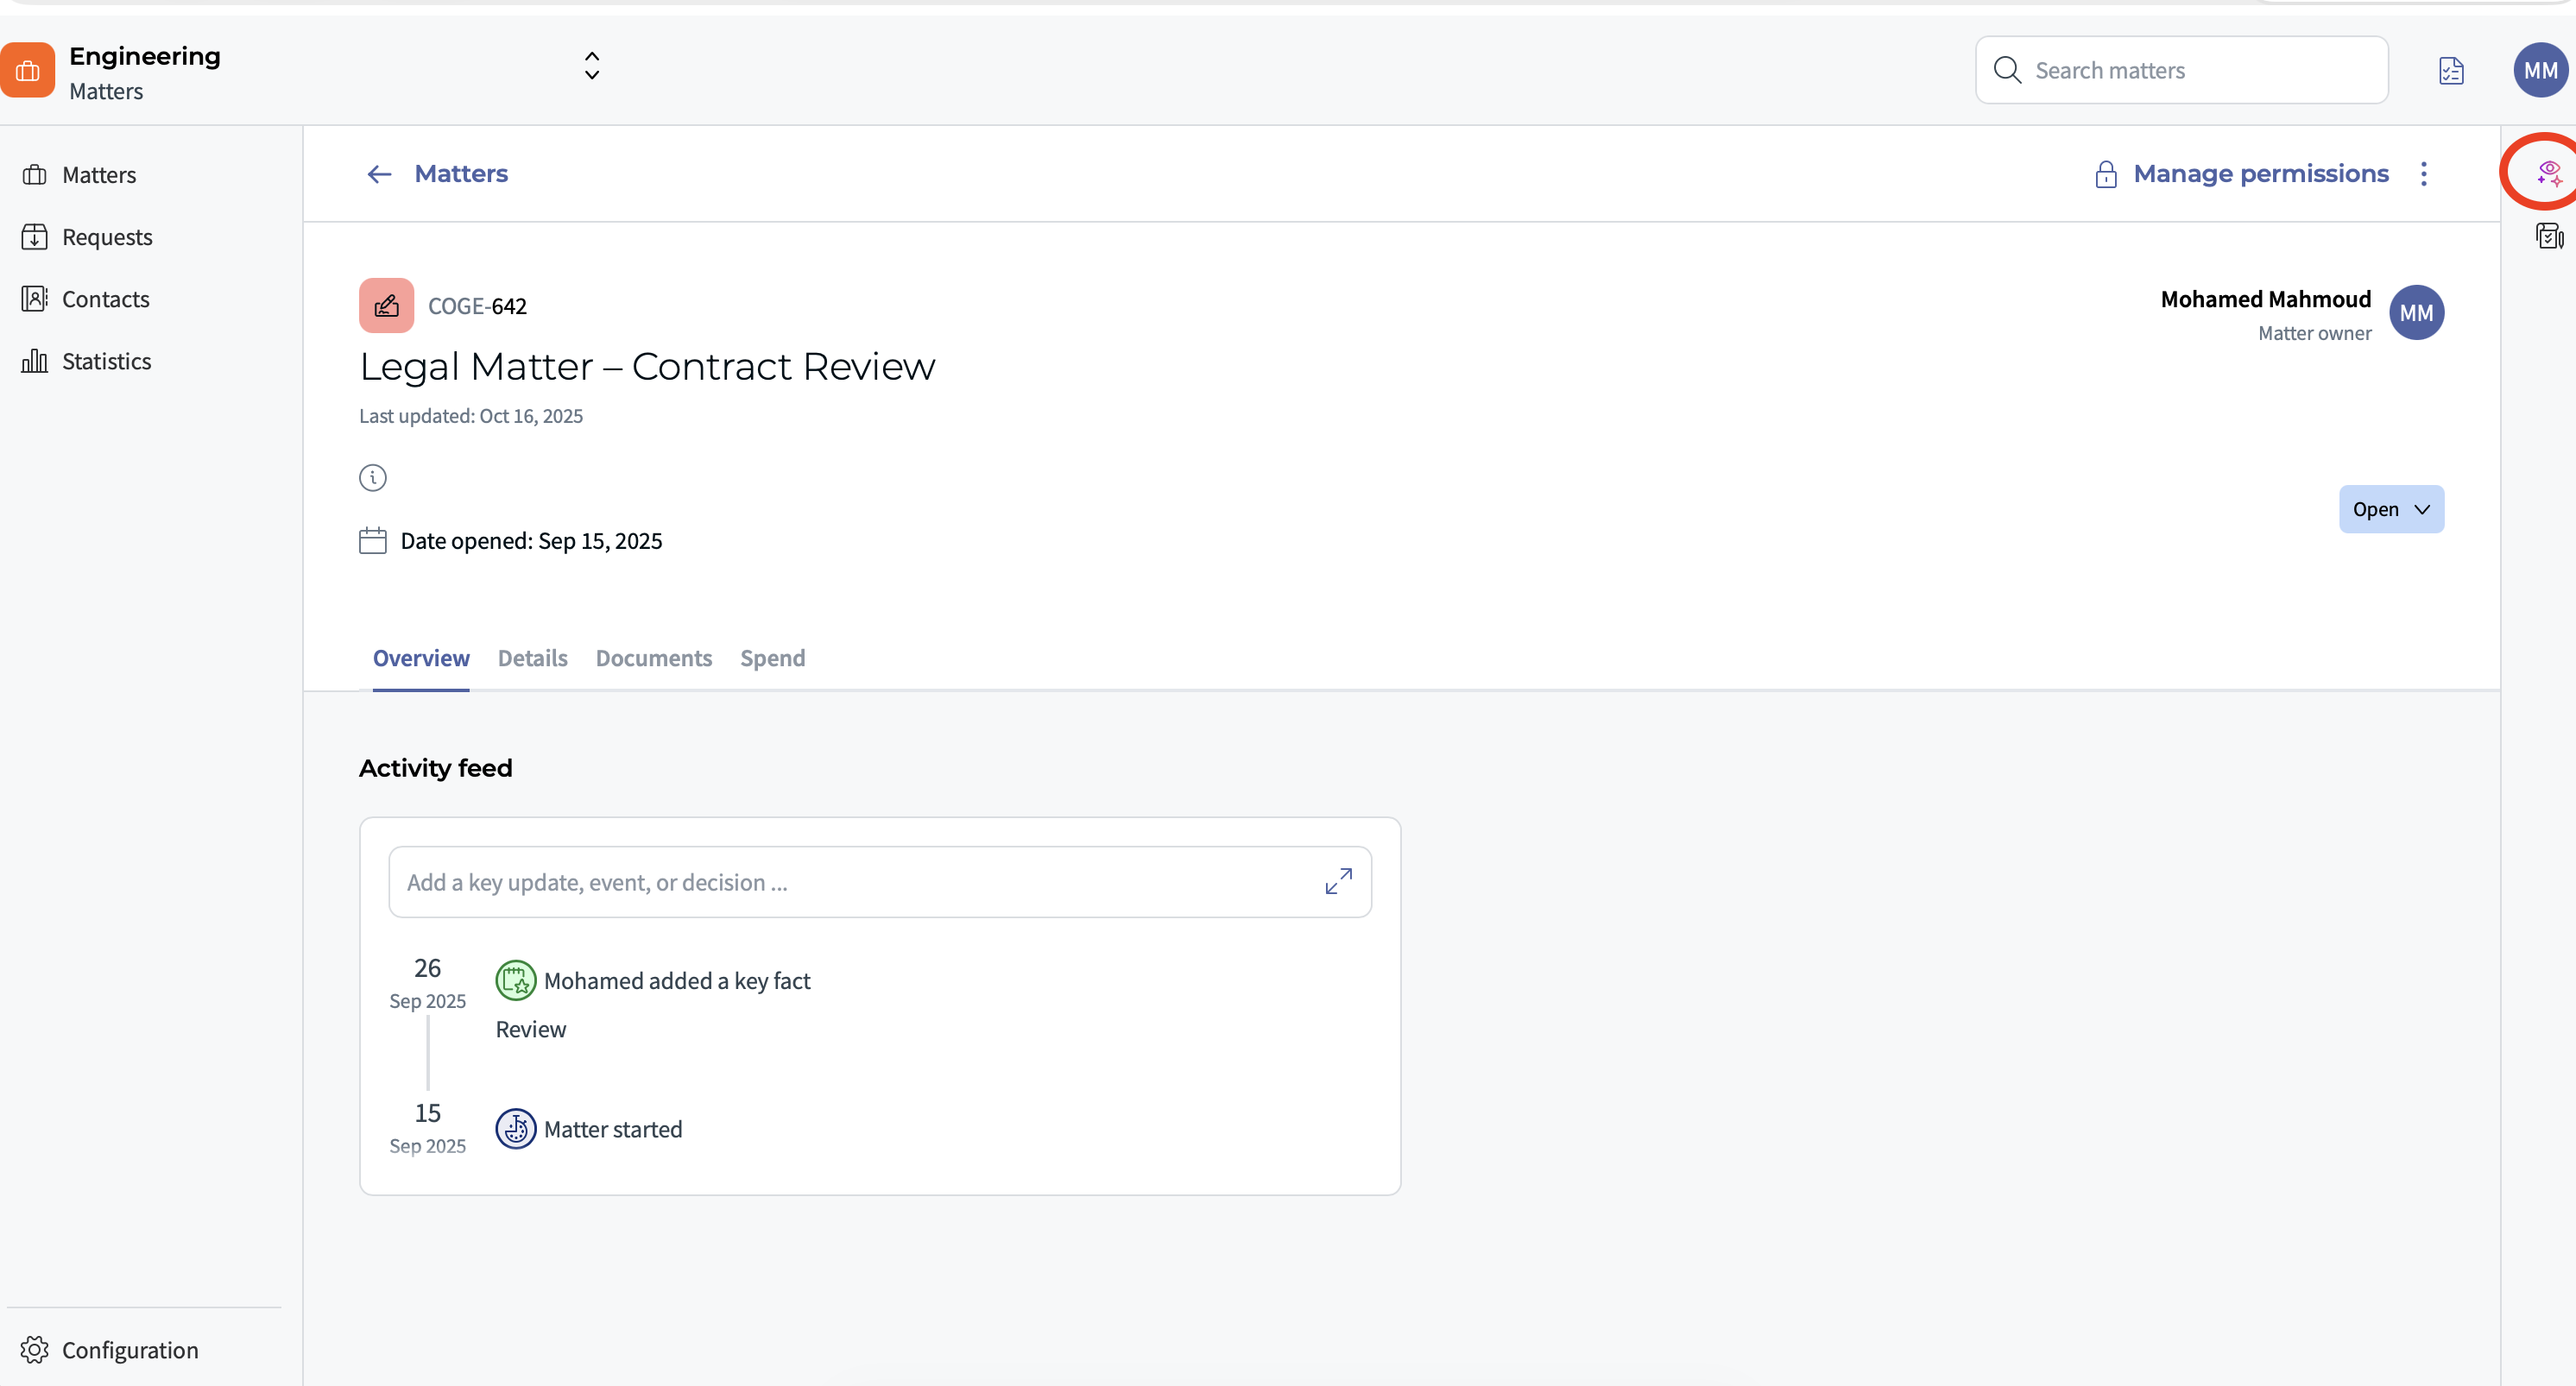Click Manage permissions
Screen dimensions: 2576x1386
pyautogui.click(x=2242, y=174)
